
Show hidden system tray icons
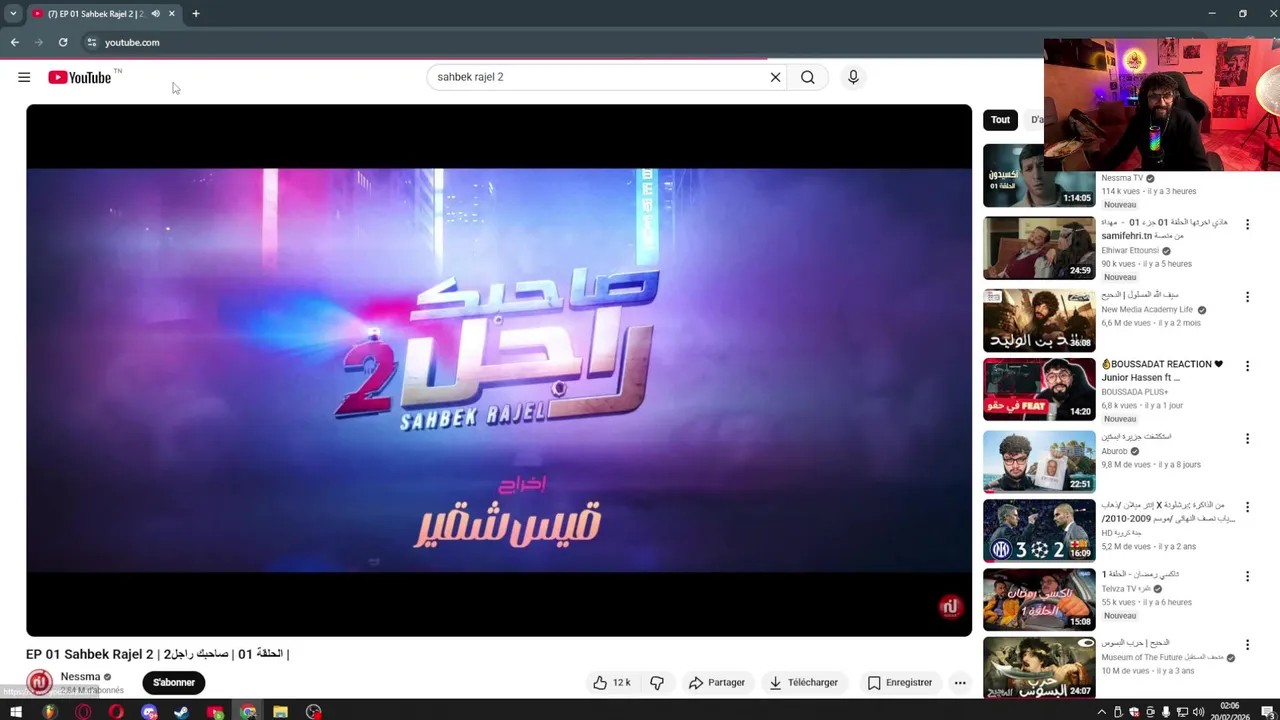(1102, 712)
